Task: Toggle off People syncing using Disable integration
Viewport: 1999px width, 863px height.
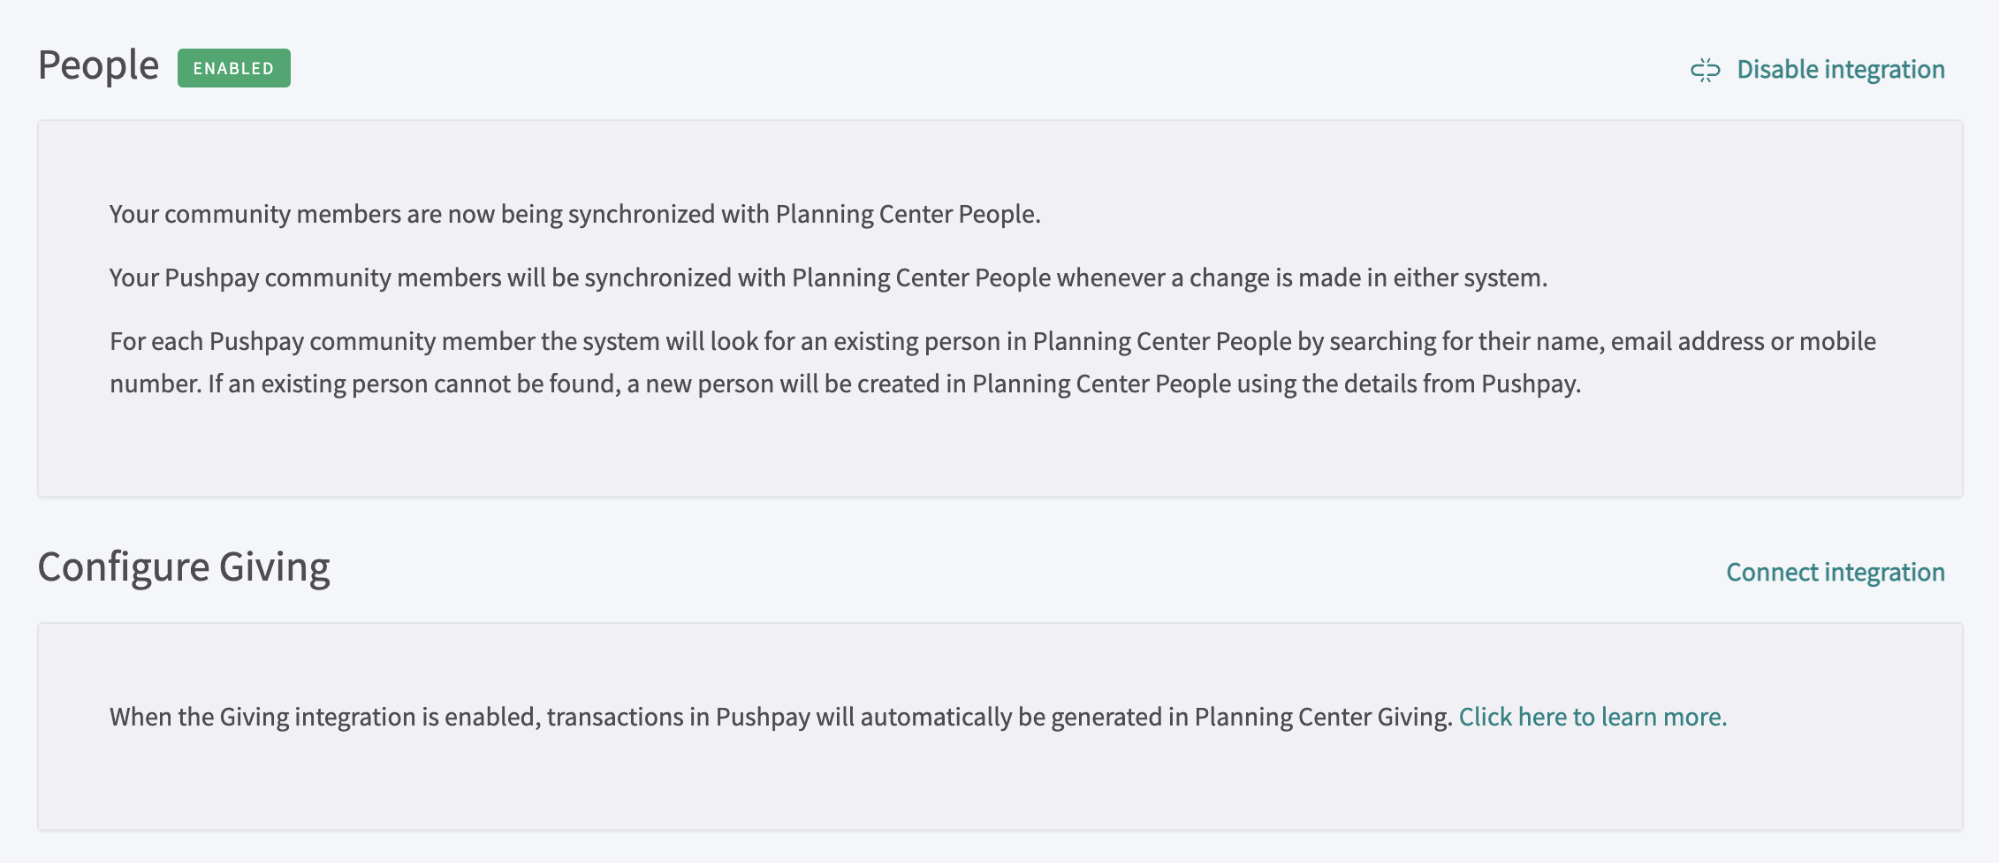Action: pyautogui.click(x=1841, y=68)
